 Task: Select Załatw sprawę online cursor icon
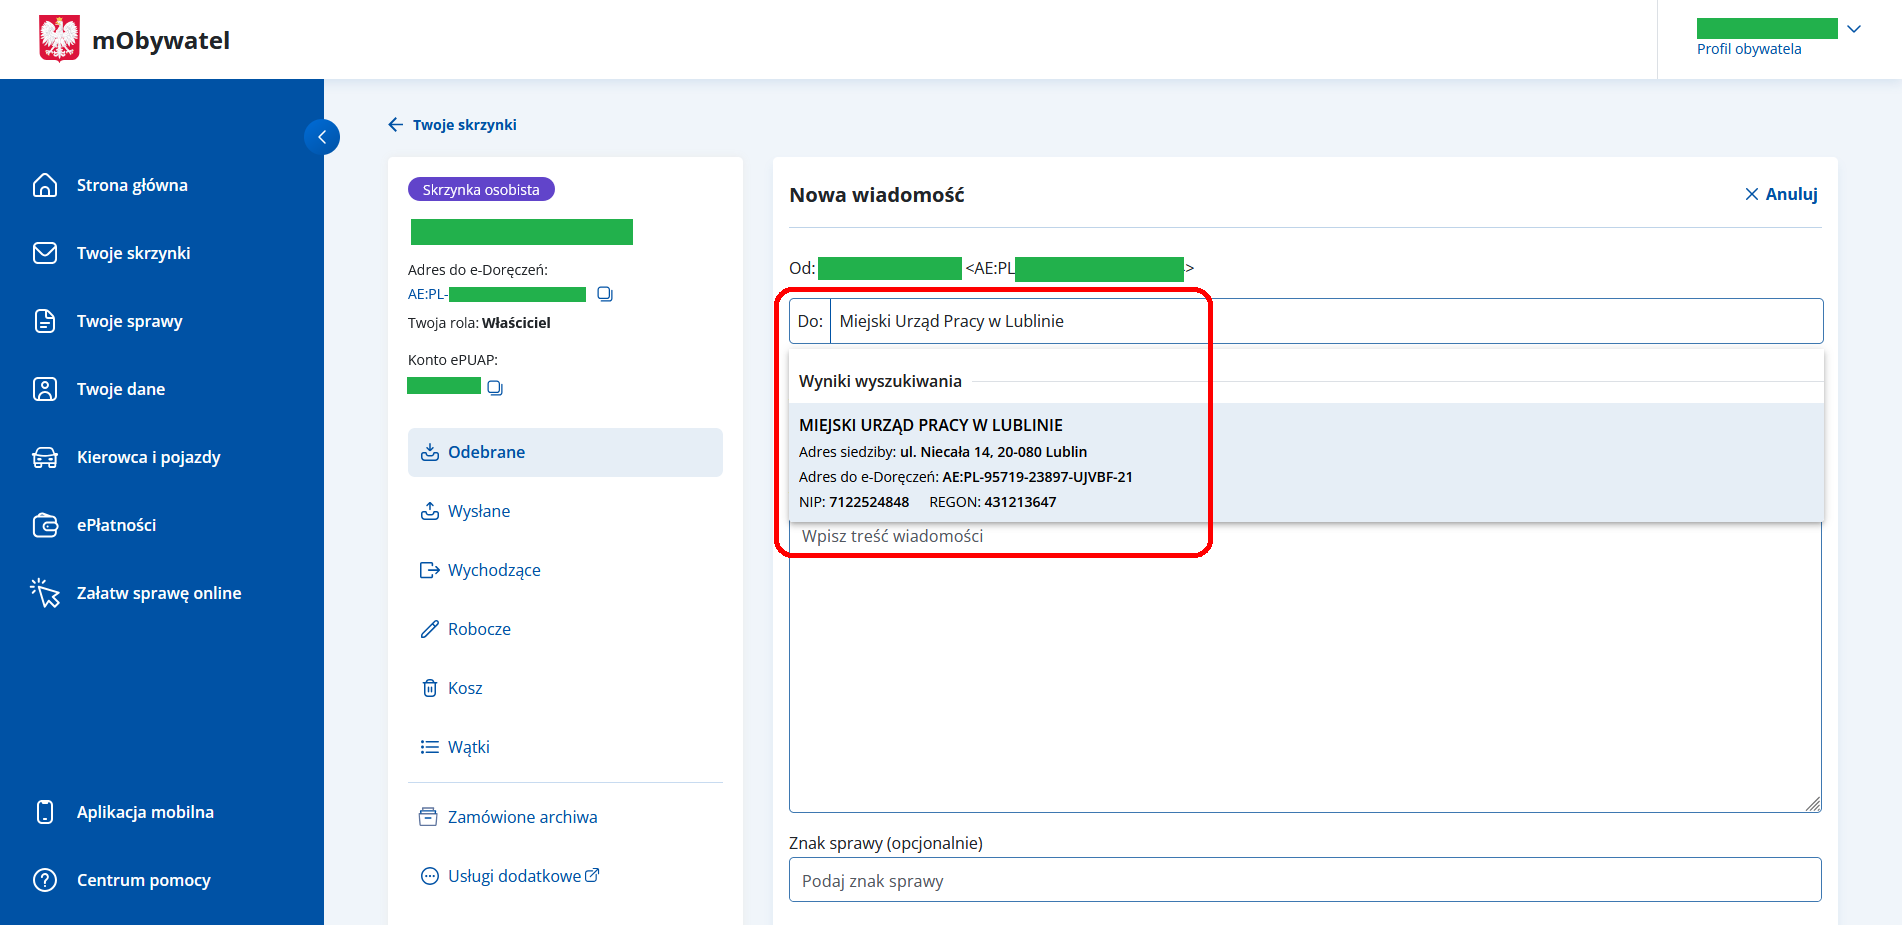[x=45, y=593]
